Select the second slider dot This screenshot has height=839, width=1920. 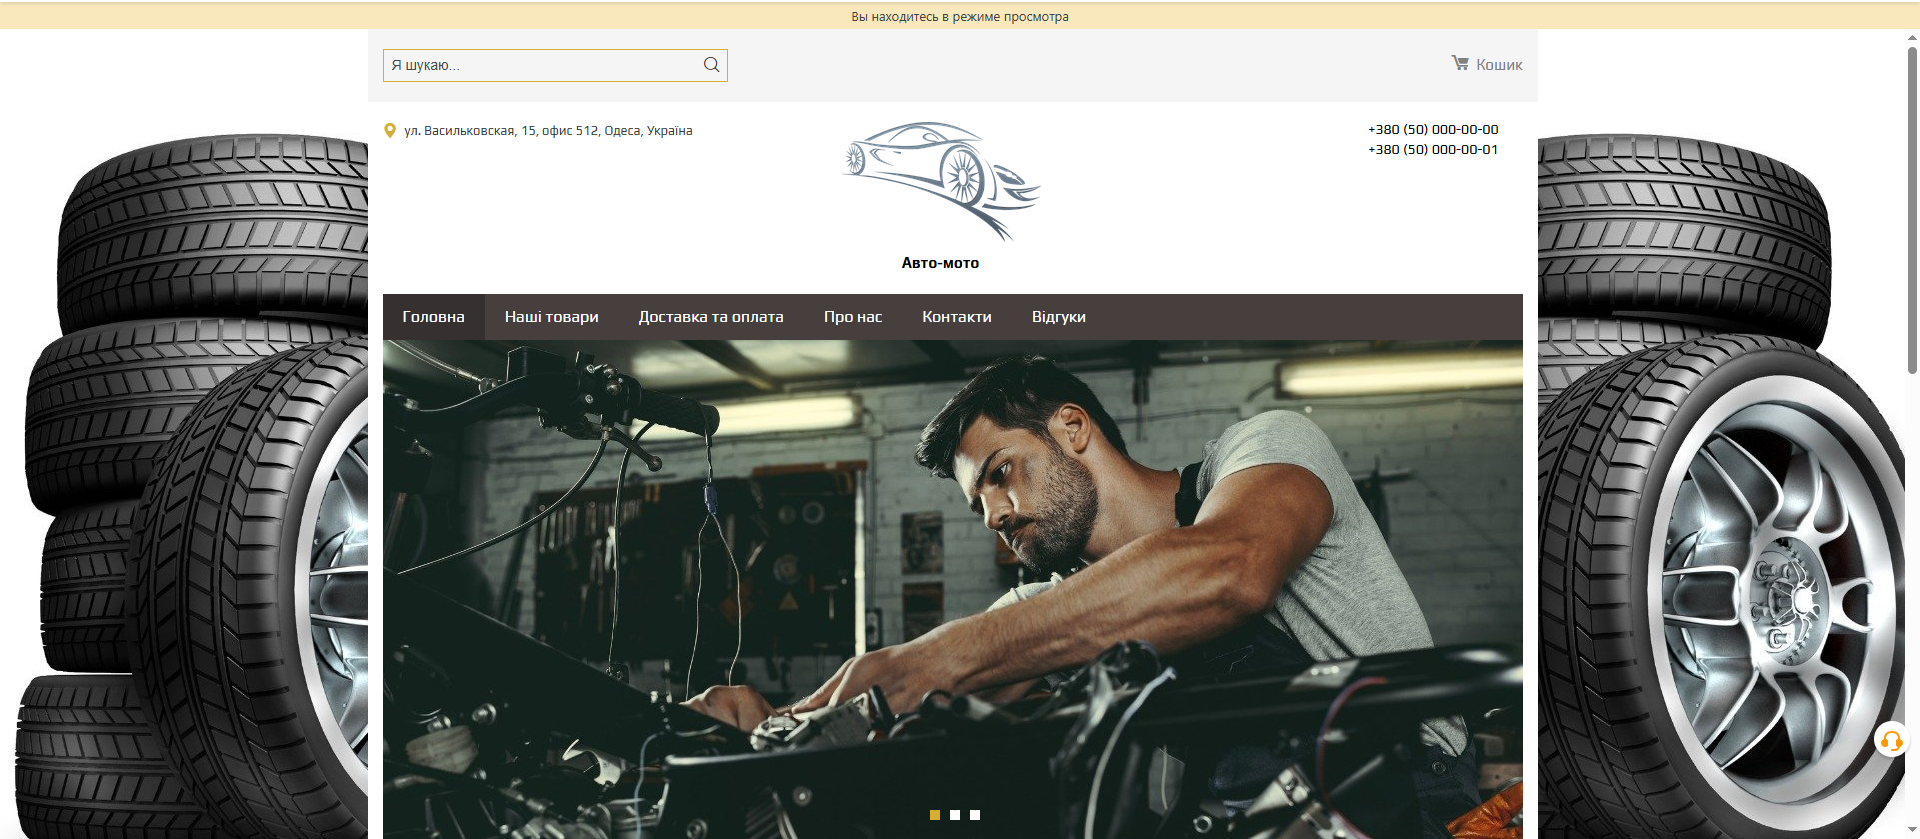tap(955, 815)
